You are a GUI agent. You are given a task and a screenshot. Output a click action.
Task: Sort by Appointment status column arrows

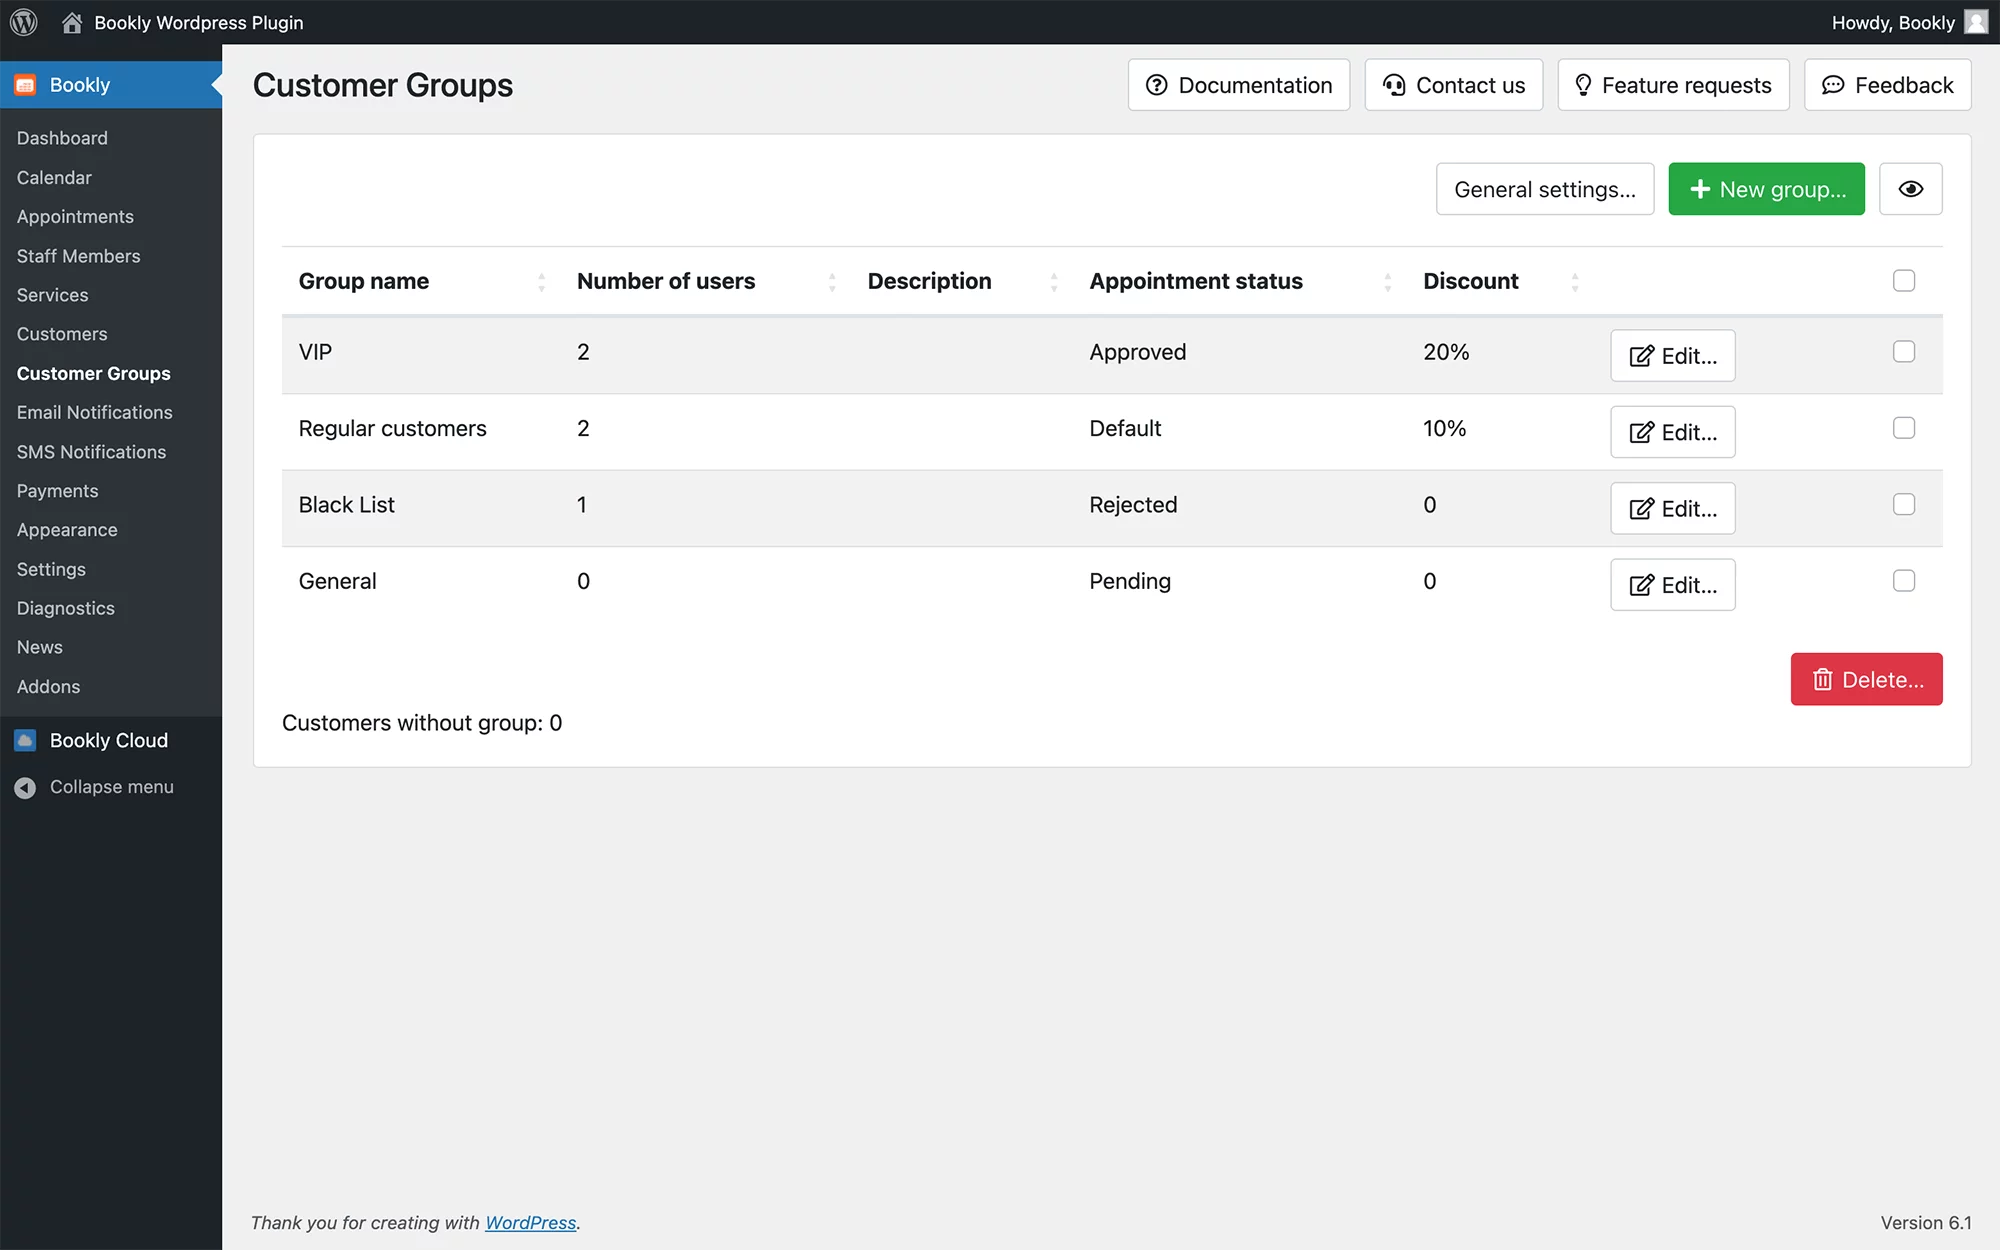click(x=1387, y=282)
